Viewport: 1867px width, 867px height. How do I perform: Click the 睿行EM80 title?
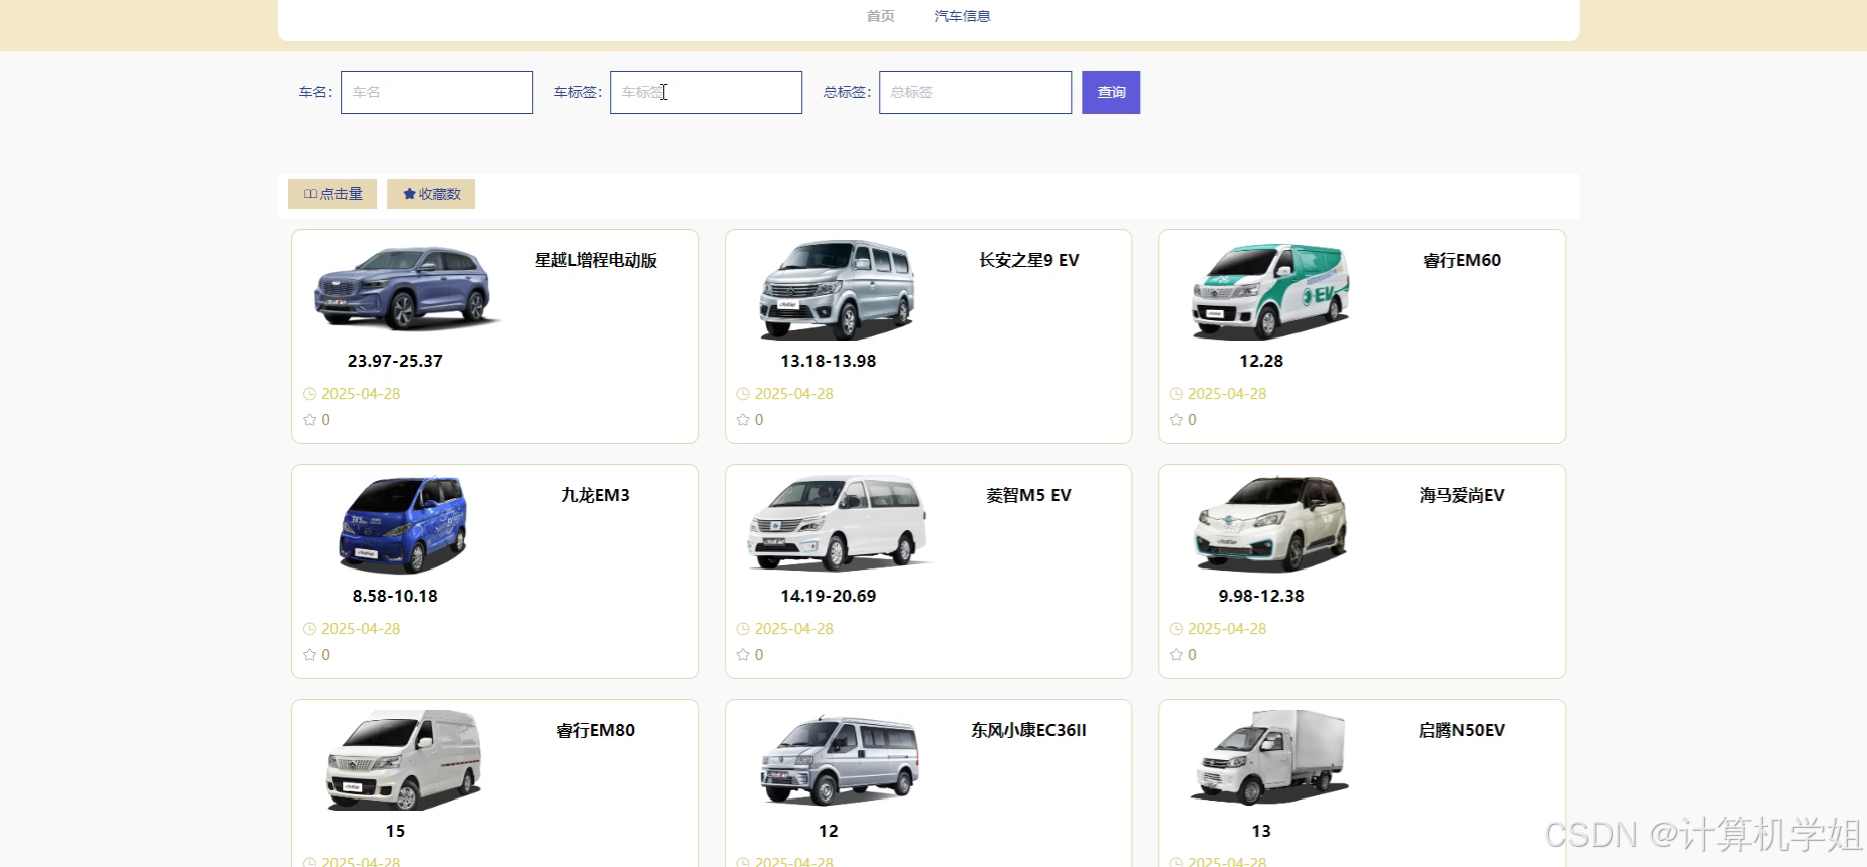coord(596,730)
